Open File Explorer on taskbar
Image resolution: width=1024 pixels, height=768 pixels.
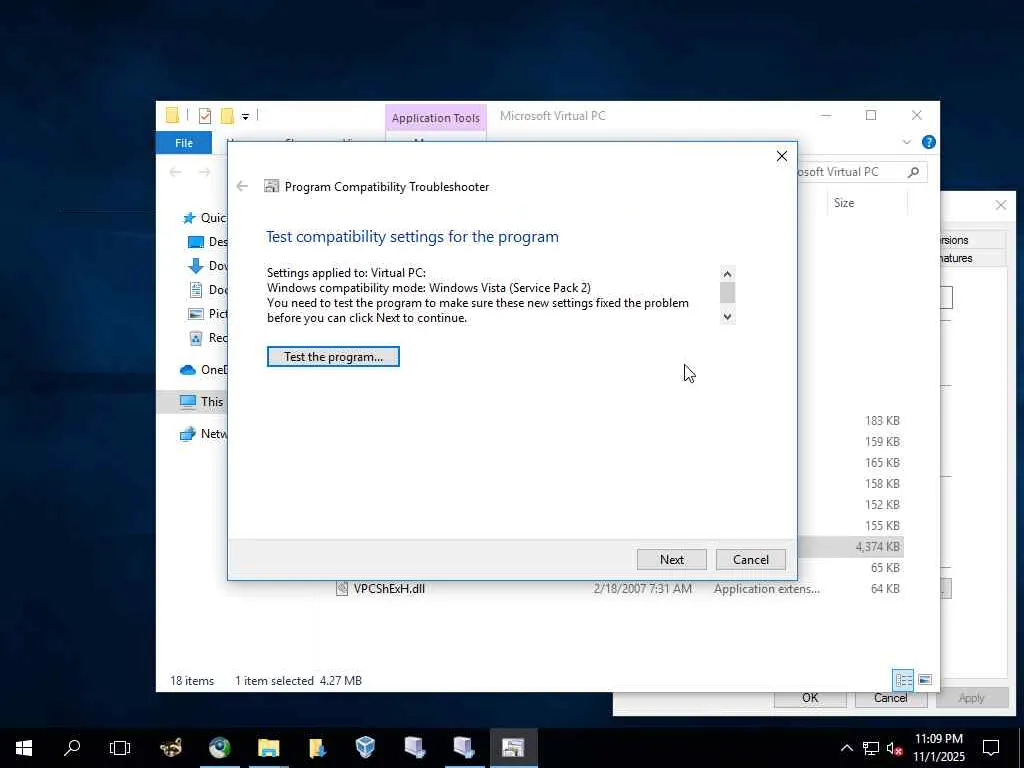[268, 748]
